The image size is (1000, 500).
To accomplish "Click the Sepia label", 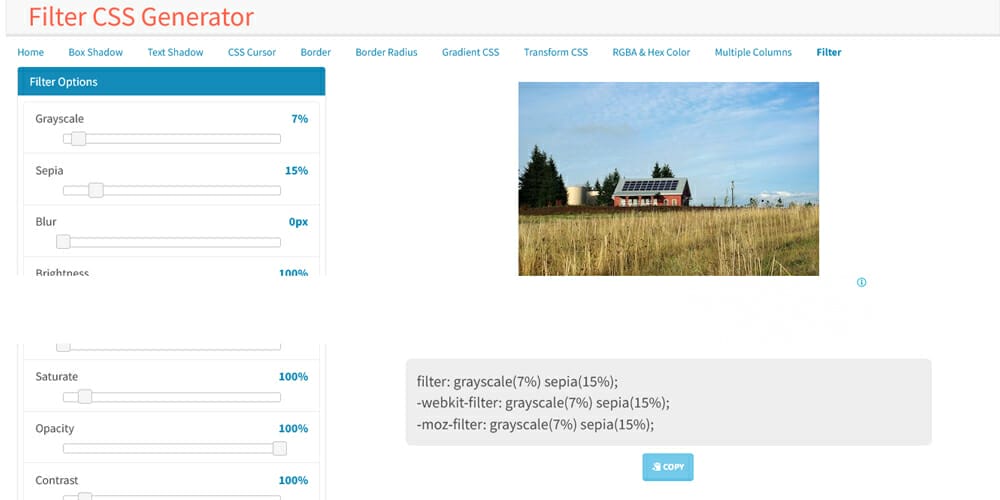I will point(49,171).
